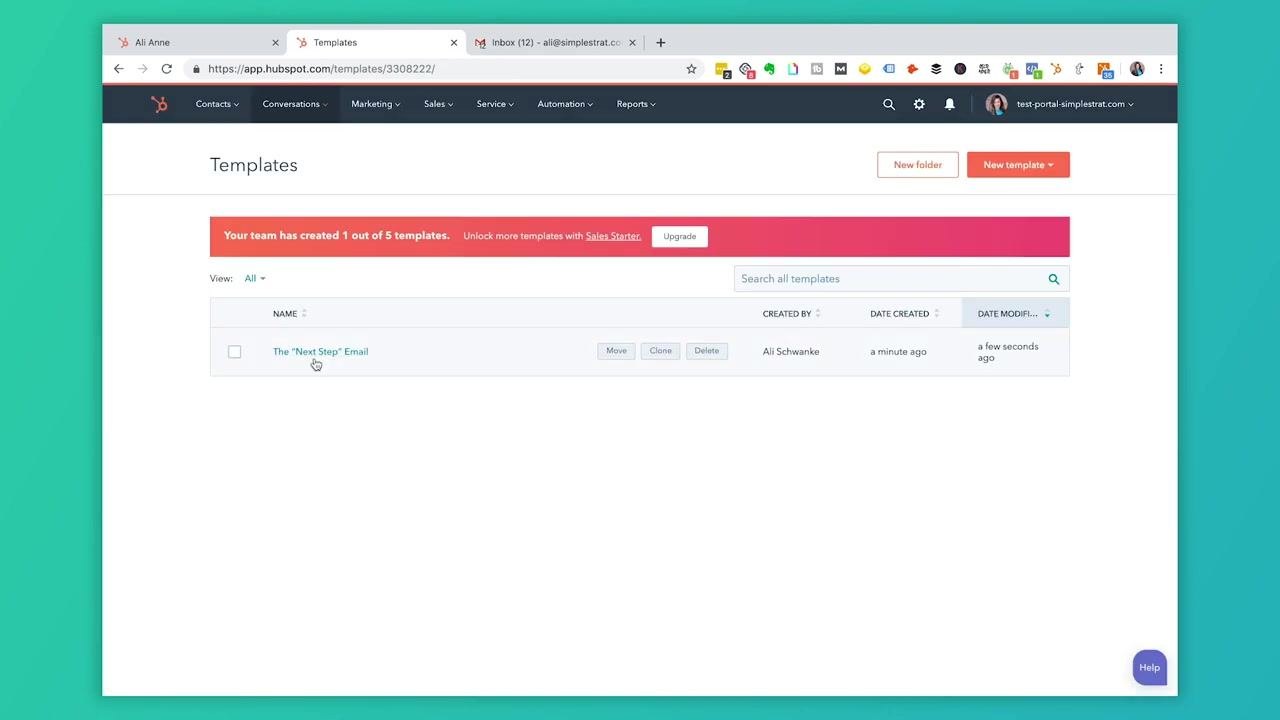Click the Upgrade button in banner
Viewport: 1280px width, 720px height.
[680, 237]
